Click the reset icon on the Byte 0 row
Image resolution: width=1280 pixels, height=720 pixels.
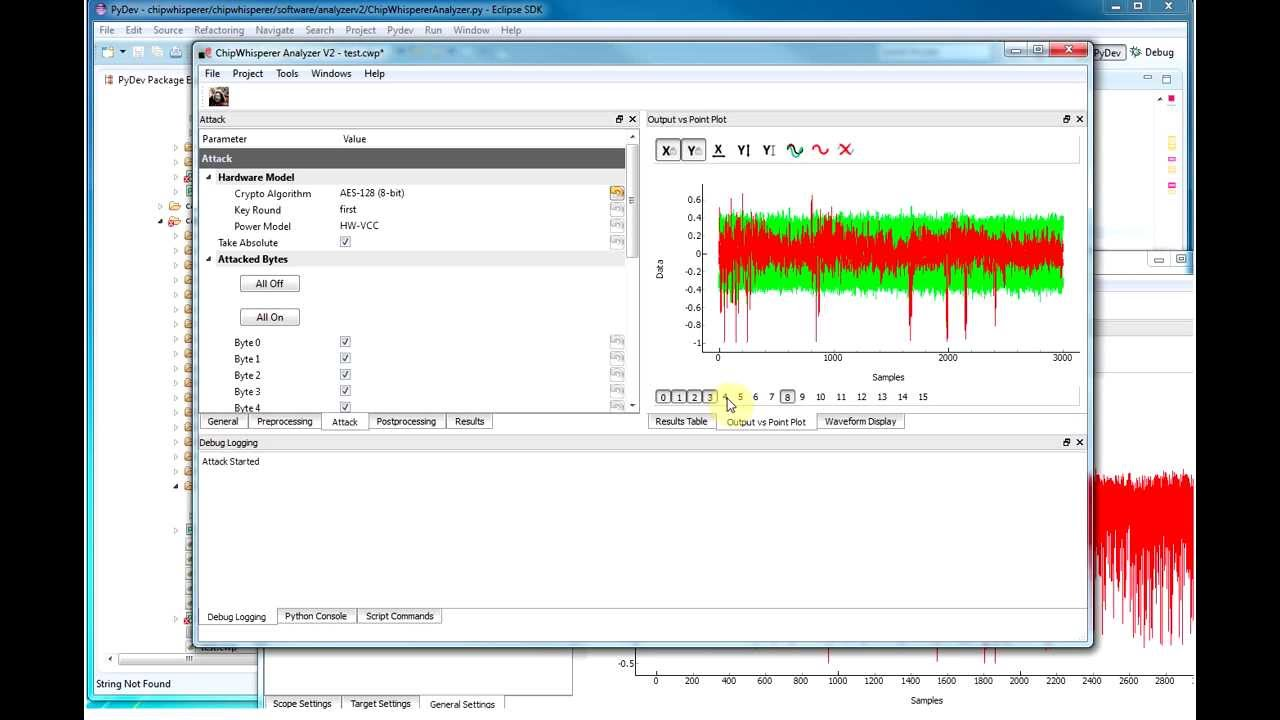(617, 342)
